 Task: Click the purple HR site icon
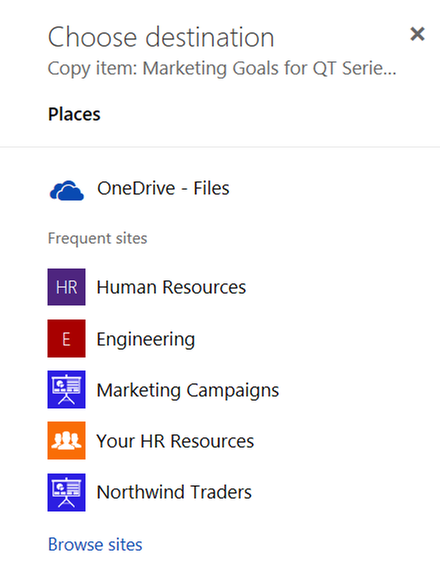pyautogui.click(x=66, y=287)
